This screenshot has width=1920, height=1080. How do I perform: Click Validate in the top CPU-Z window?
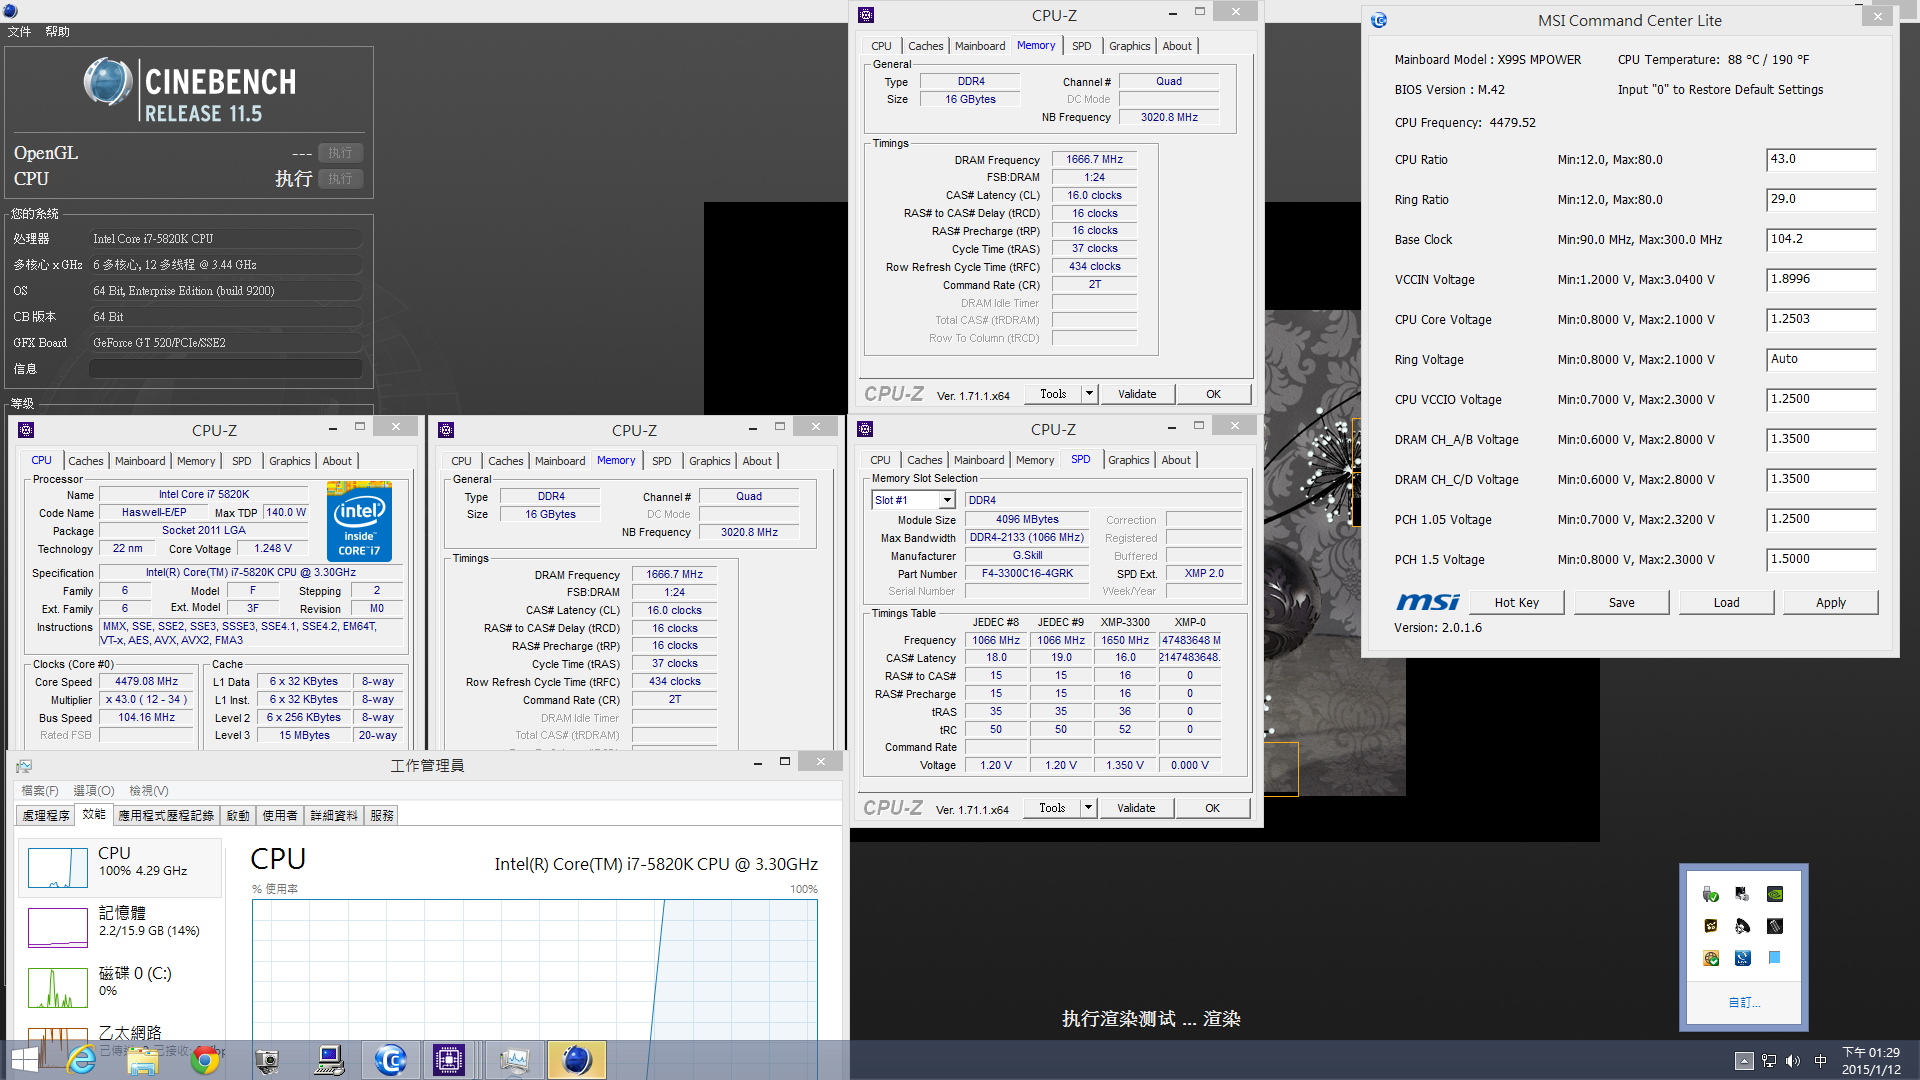(x=1137, y=394)
